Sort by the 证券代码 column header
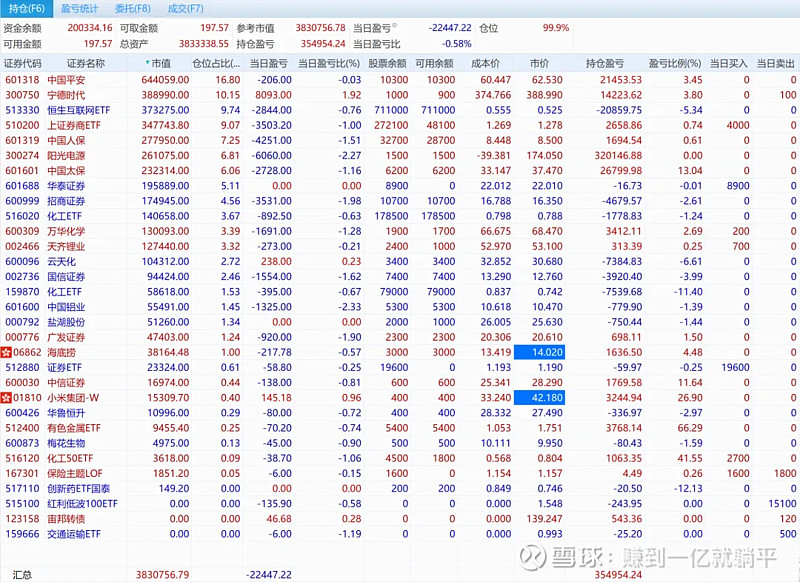This screenshot has width=800, height=582. coord(22,64)
